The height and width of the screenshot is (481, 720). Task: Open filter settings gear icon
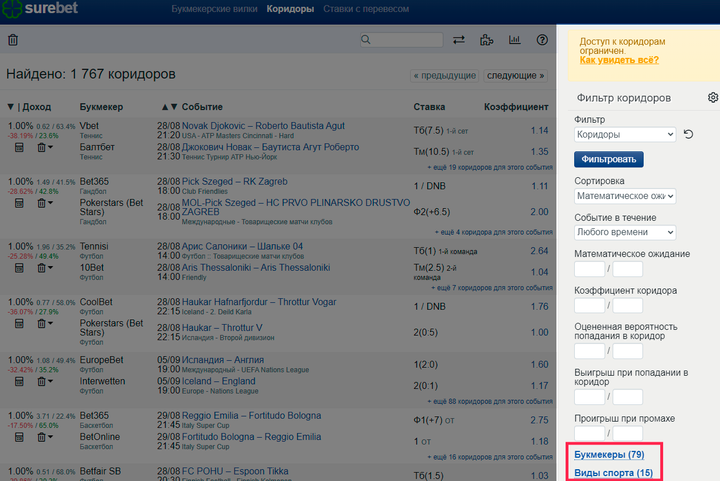[712, 98]
